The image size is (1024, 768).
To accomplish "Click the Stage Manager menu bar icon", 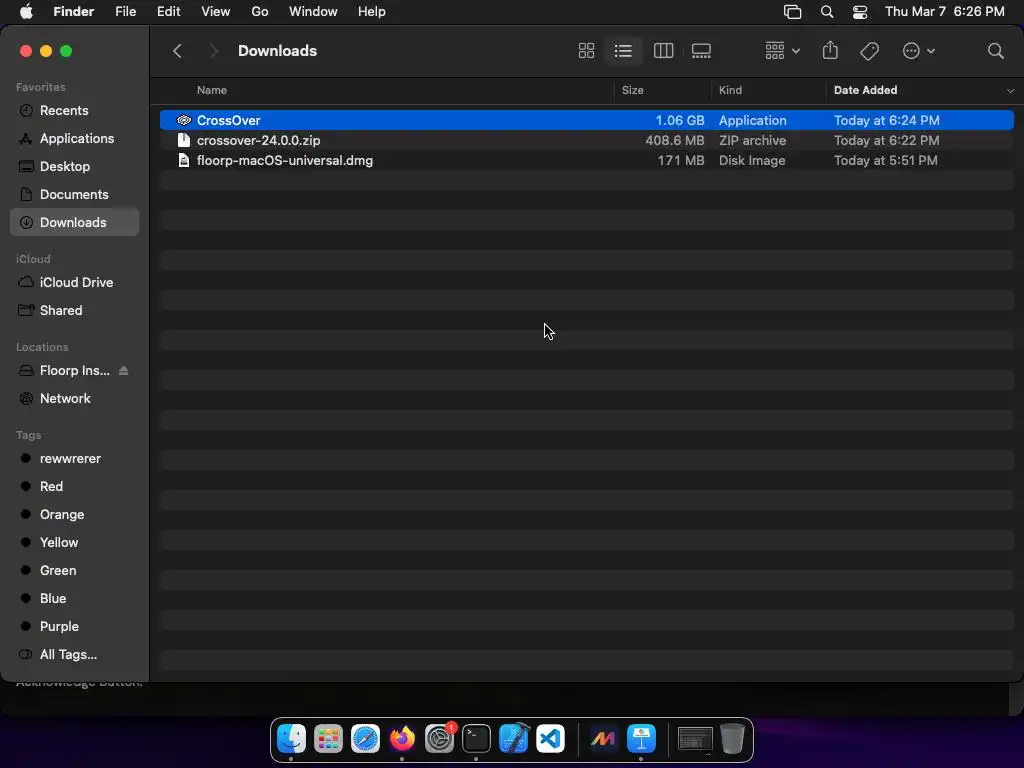I will tap(792, 12).
